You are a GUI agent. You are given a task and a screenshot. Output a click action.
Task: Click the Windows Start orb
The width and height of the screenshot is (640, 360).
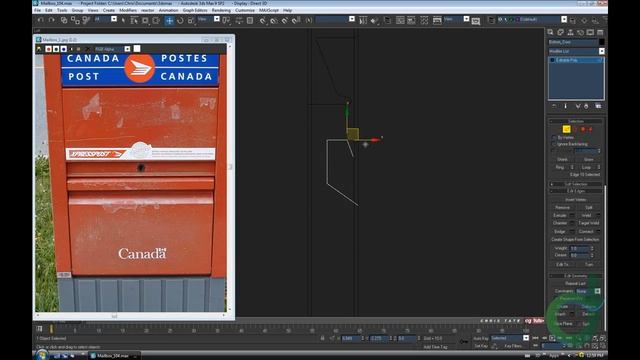coord(42,355)
